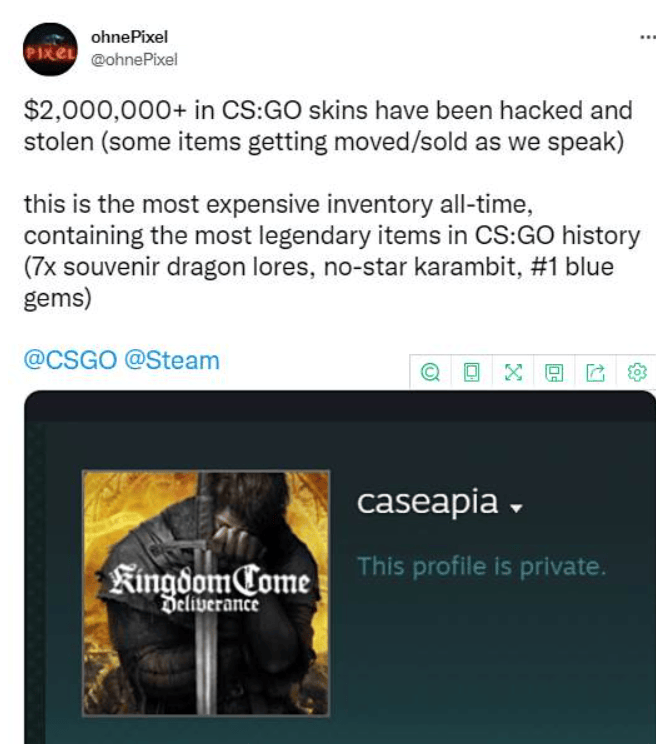656x744 pixels.
Task: Open image fullscreen with the expand arrows icon
Action: click(x=513, y=372)
